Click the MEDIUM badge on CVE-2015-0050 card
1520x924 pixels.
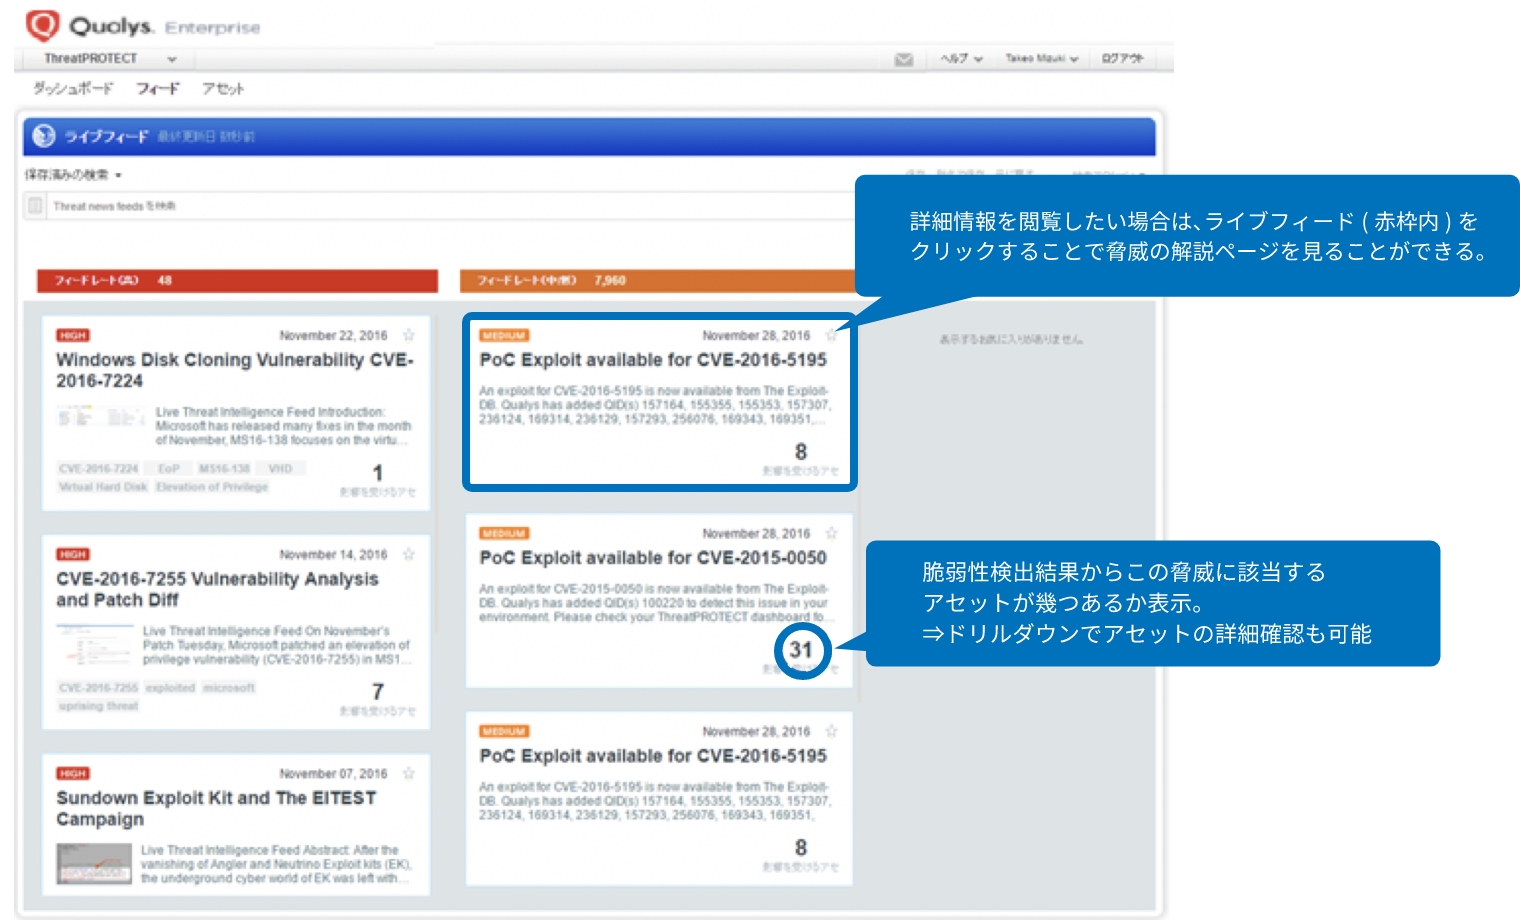tap(504, 534)
